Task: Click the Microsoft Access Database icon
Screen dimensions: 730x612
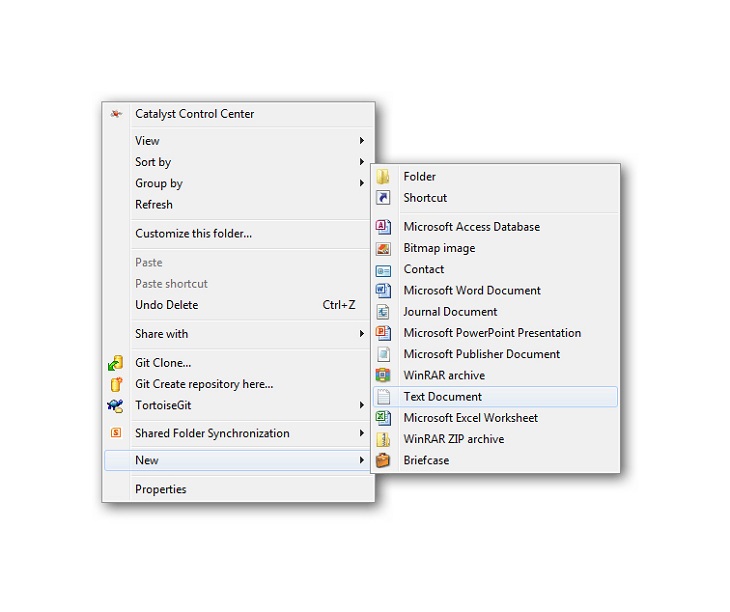Action: coord(383,227)
